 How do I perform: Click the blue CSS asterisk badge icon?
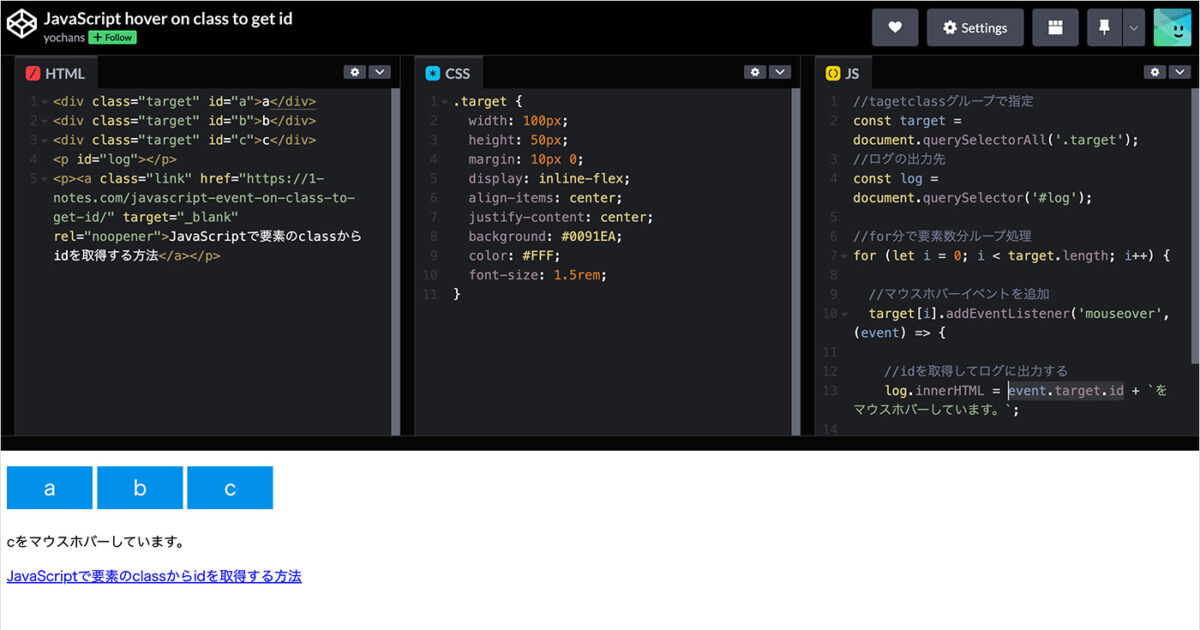point(432,72)
